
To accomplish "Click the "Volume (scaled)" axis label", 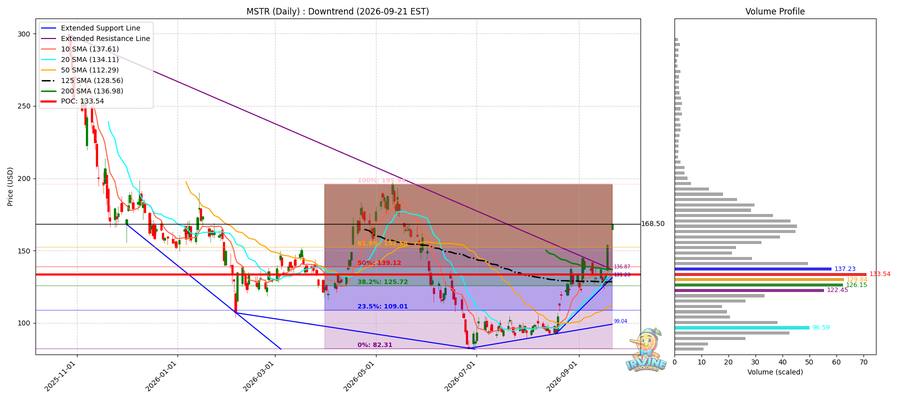I will pos(775,372).
